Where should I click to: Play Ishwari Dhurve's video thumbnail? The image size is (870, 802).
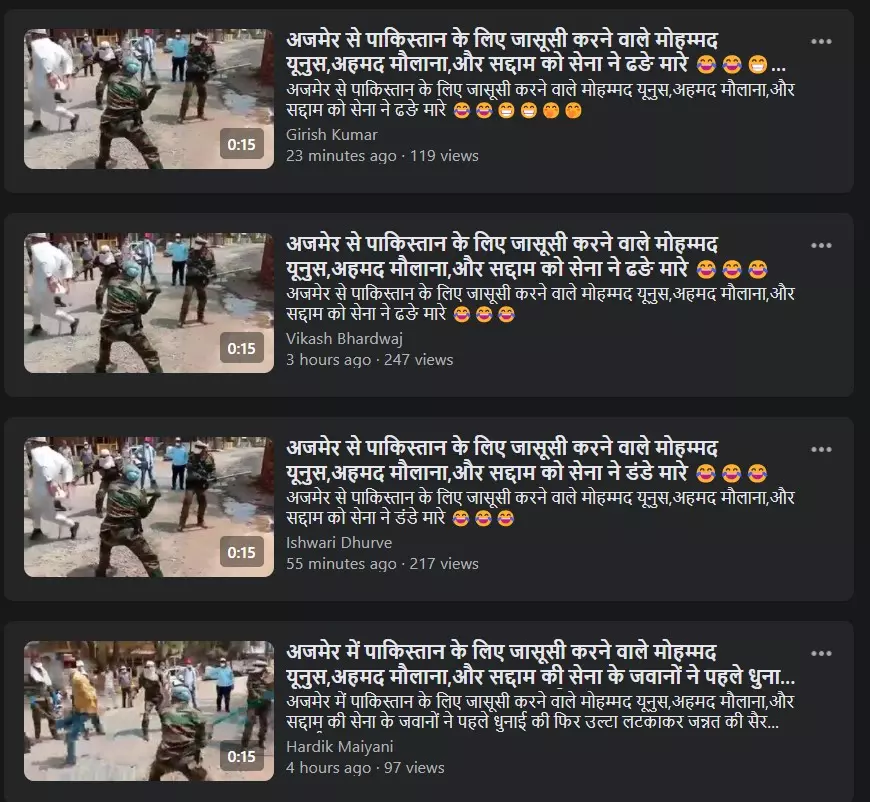tap(149, 507)
